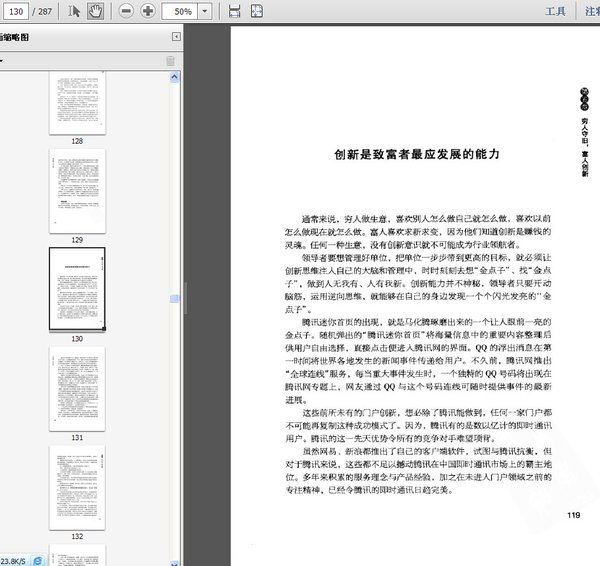Click the thumbnail panel scrollbar handle
This screenshot has width=600, height=566.
pos(174,298)
